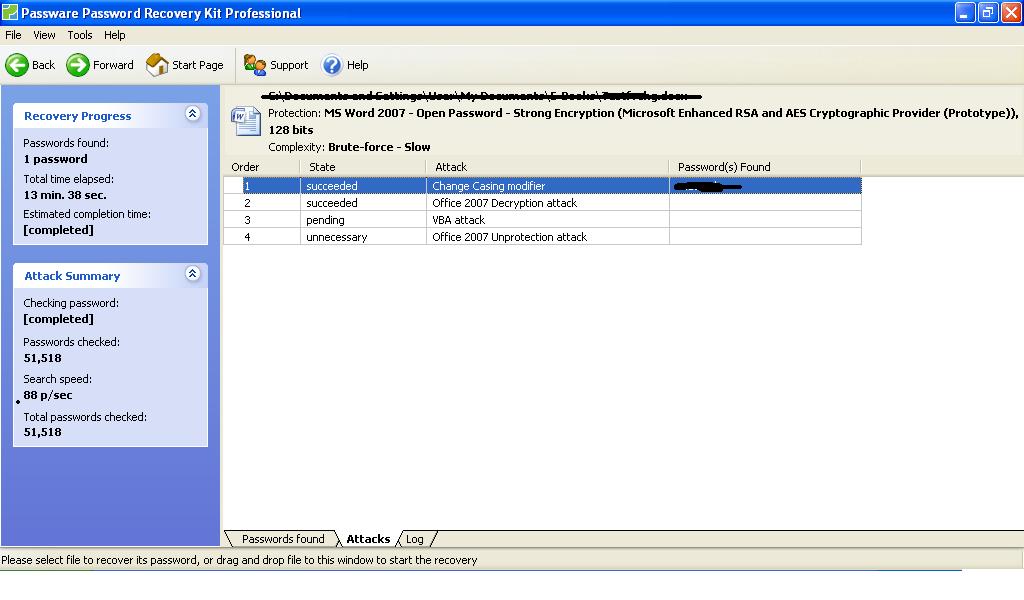Click the Start Page toolbar label

tap(197, 65)
